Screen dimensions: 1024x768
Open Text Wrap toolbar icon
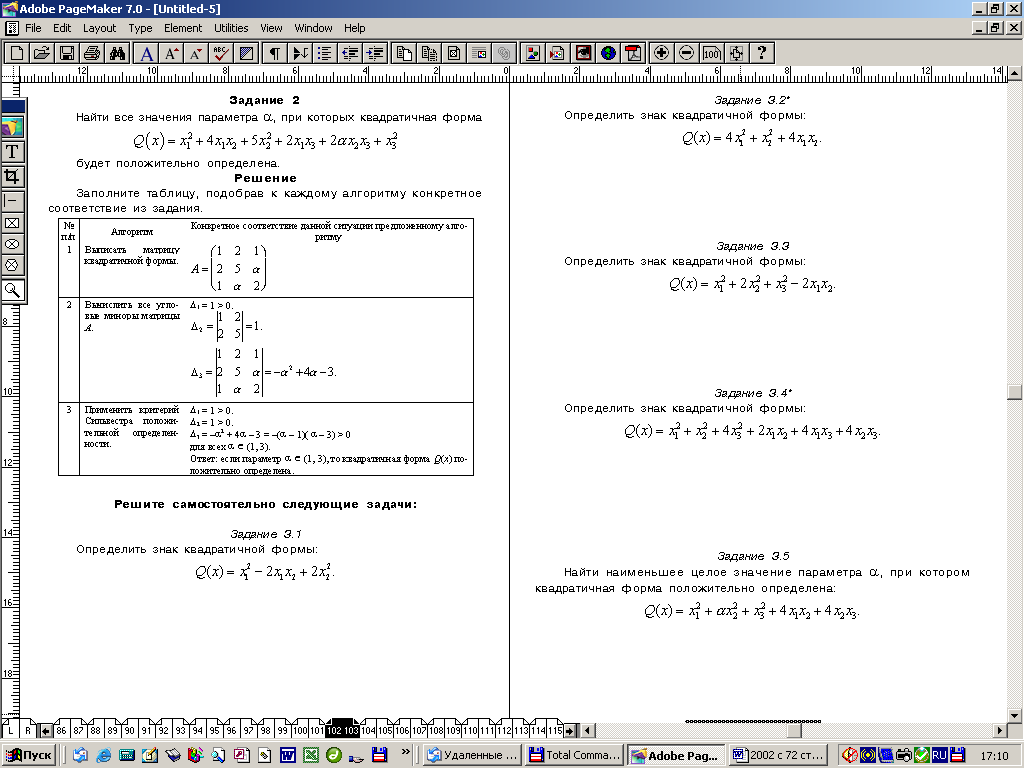point(479,53)
